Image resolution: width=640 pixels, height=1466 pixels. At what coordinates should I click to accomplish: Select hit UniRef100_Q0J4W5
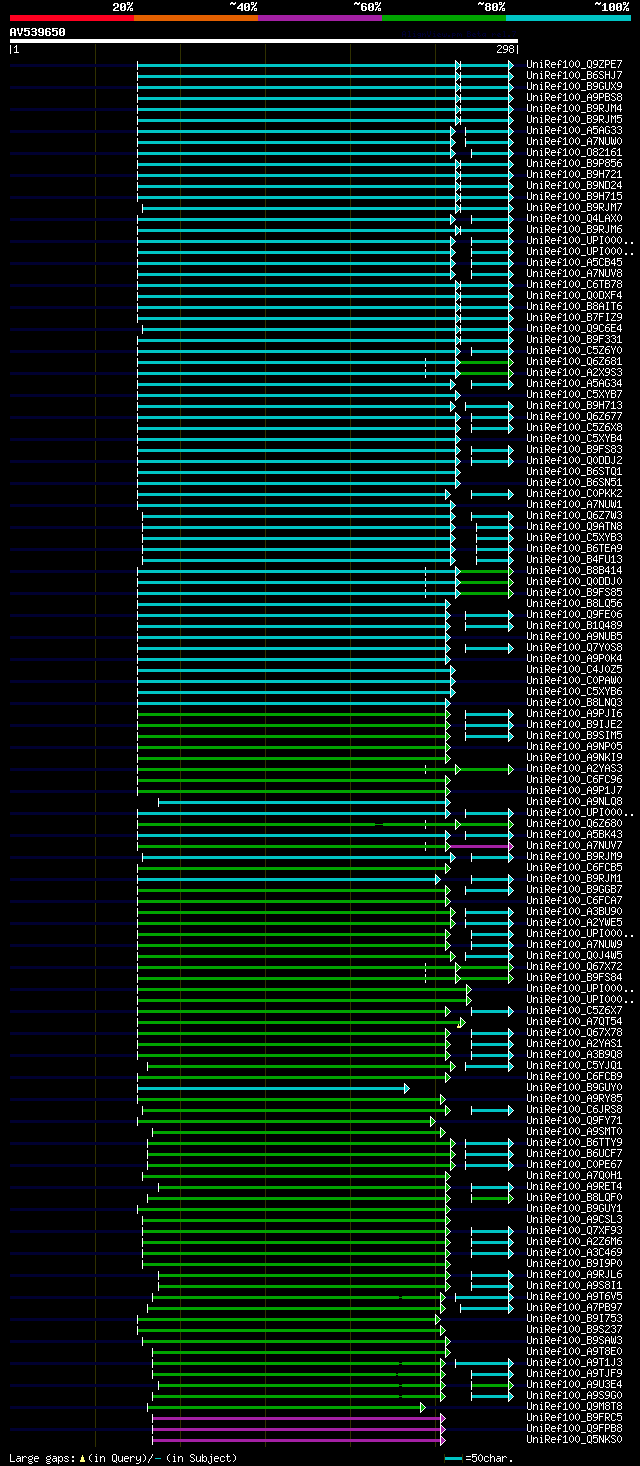574,955
